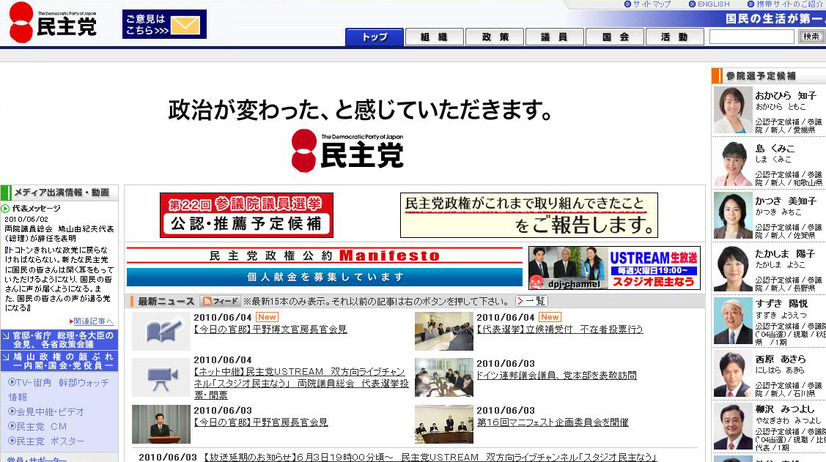Viewport: 826px width, 462px height.
Task: Click the document-pen icon for 平野博文官房長官会見
Action: point(161,331)
